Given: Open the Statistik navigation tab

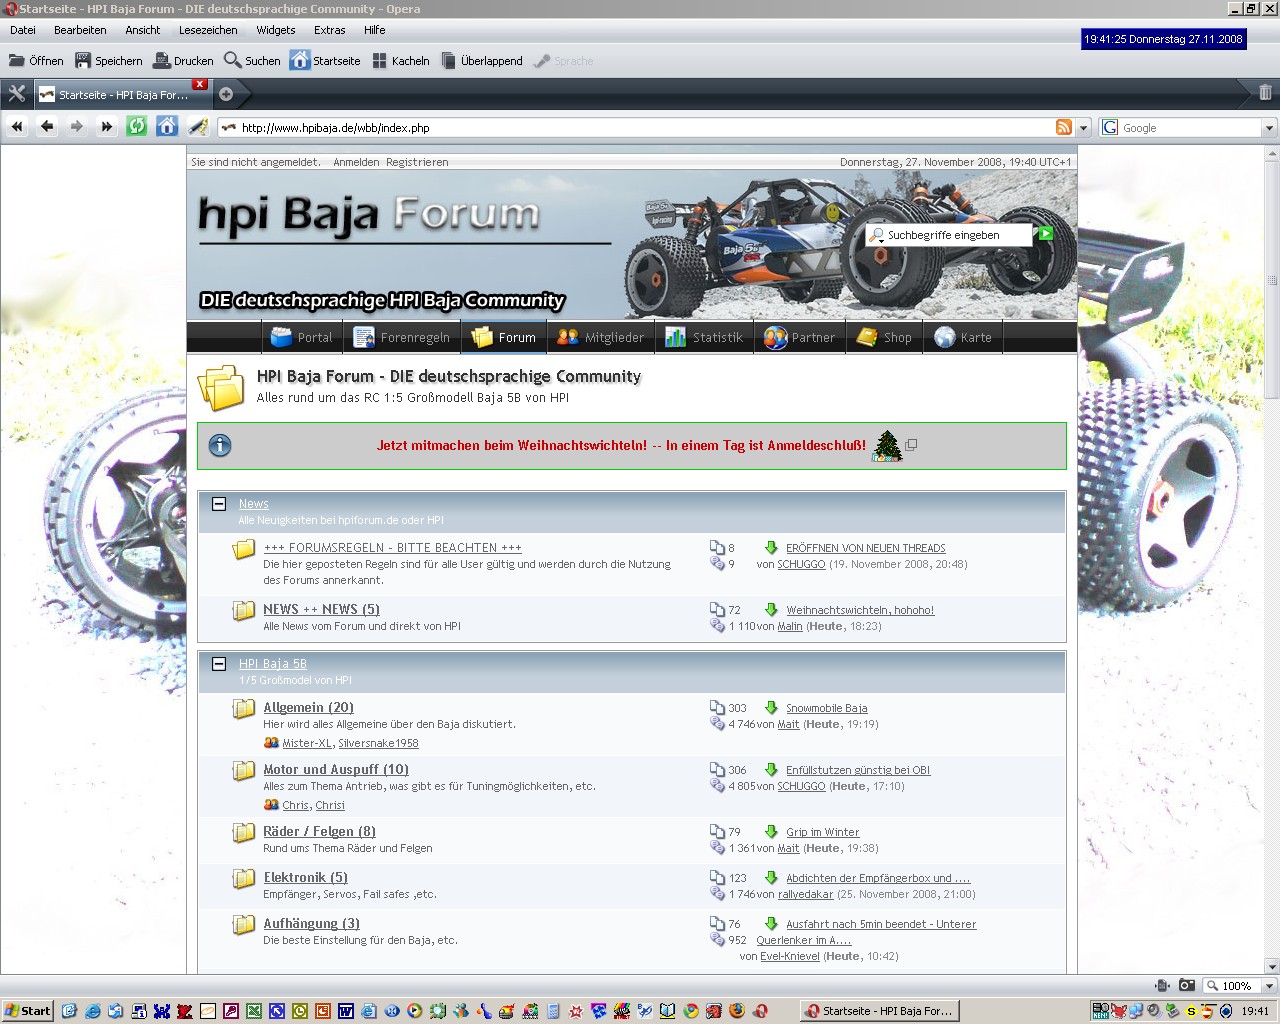Looking at the screenshot, I should pyautogui.click(x=705, y=338).
